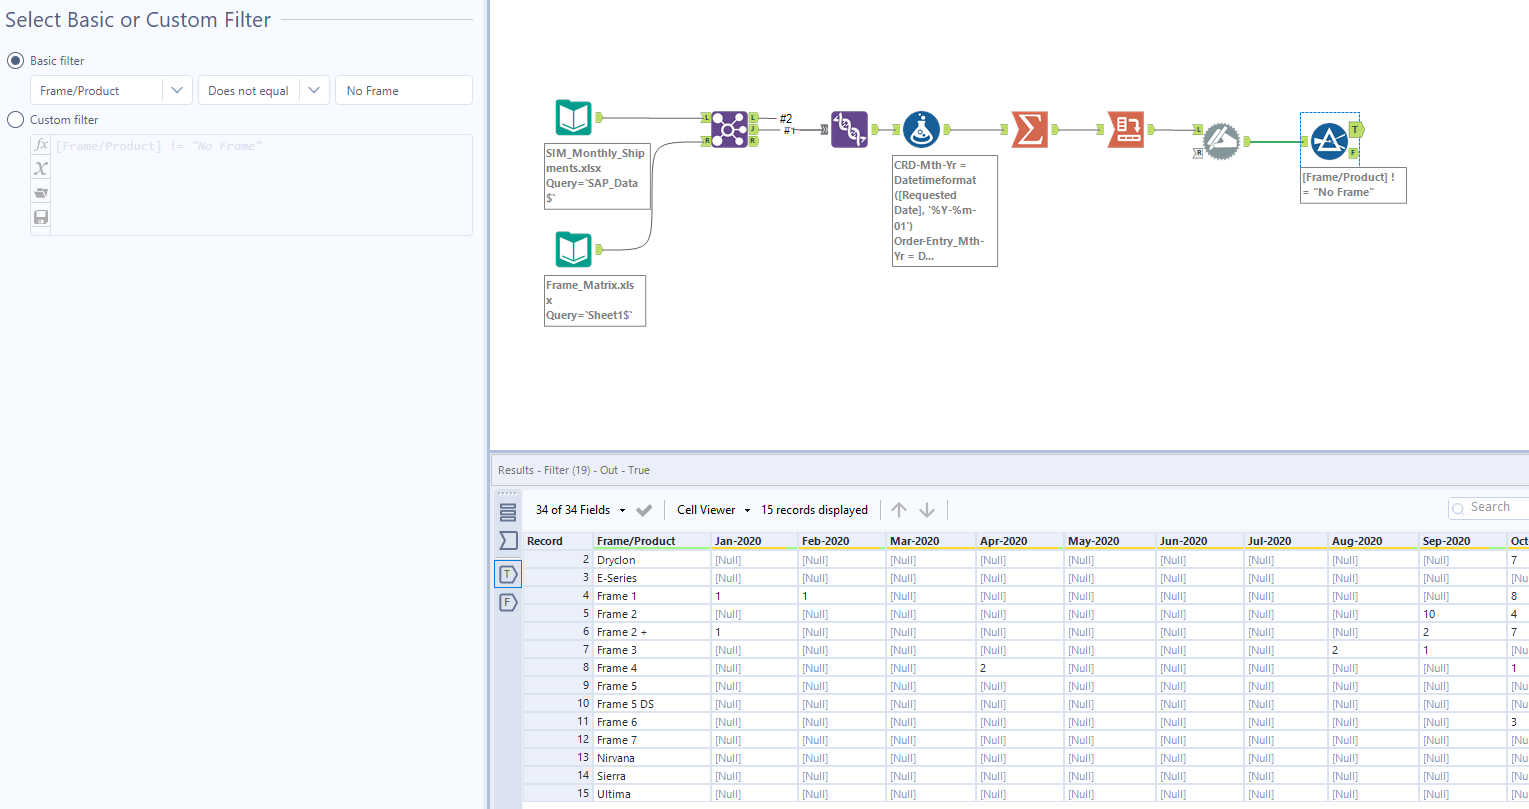Switch to the Custom filter option
Viewport: 1529px width, 809px height.
click(x=15, y=119)
